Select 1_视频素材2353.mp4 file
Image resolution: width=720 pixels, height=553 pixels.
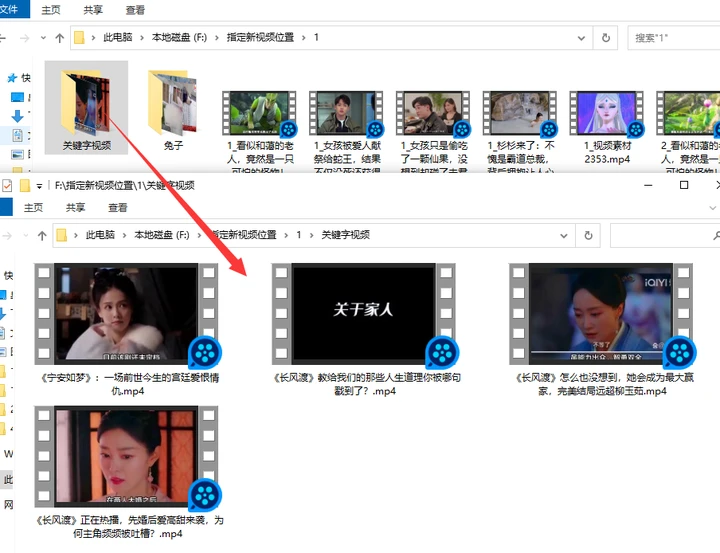pyautogui.click(x=607, y=129)
